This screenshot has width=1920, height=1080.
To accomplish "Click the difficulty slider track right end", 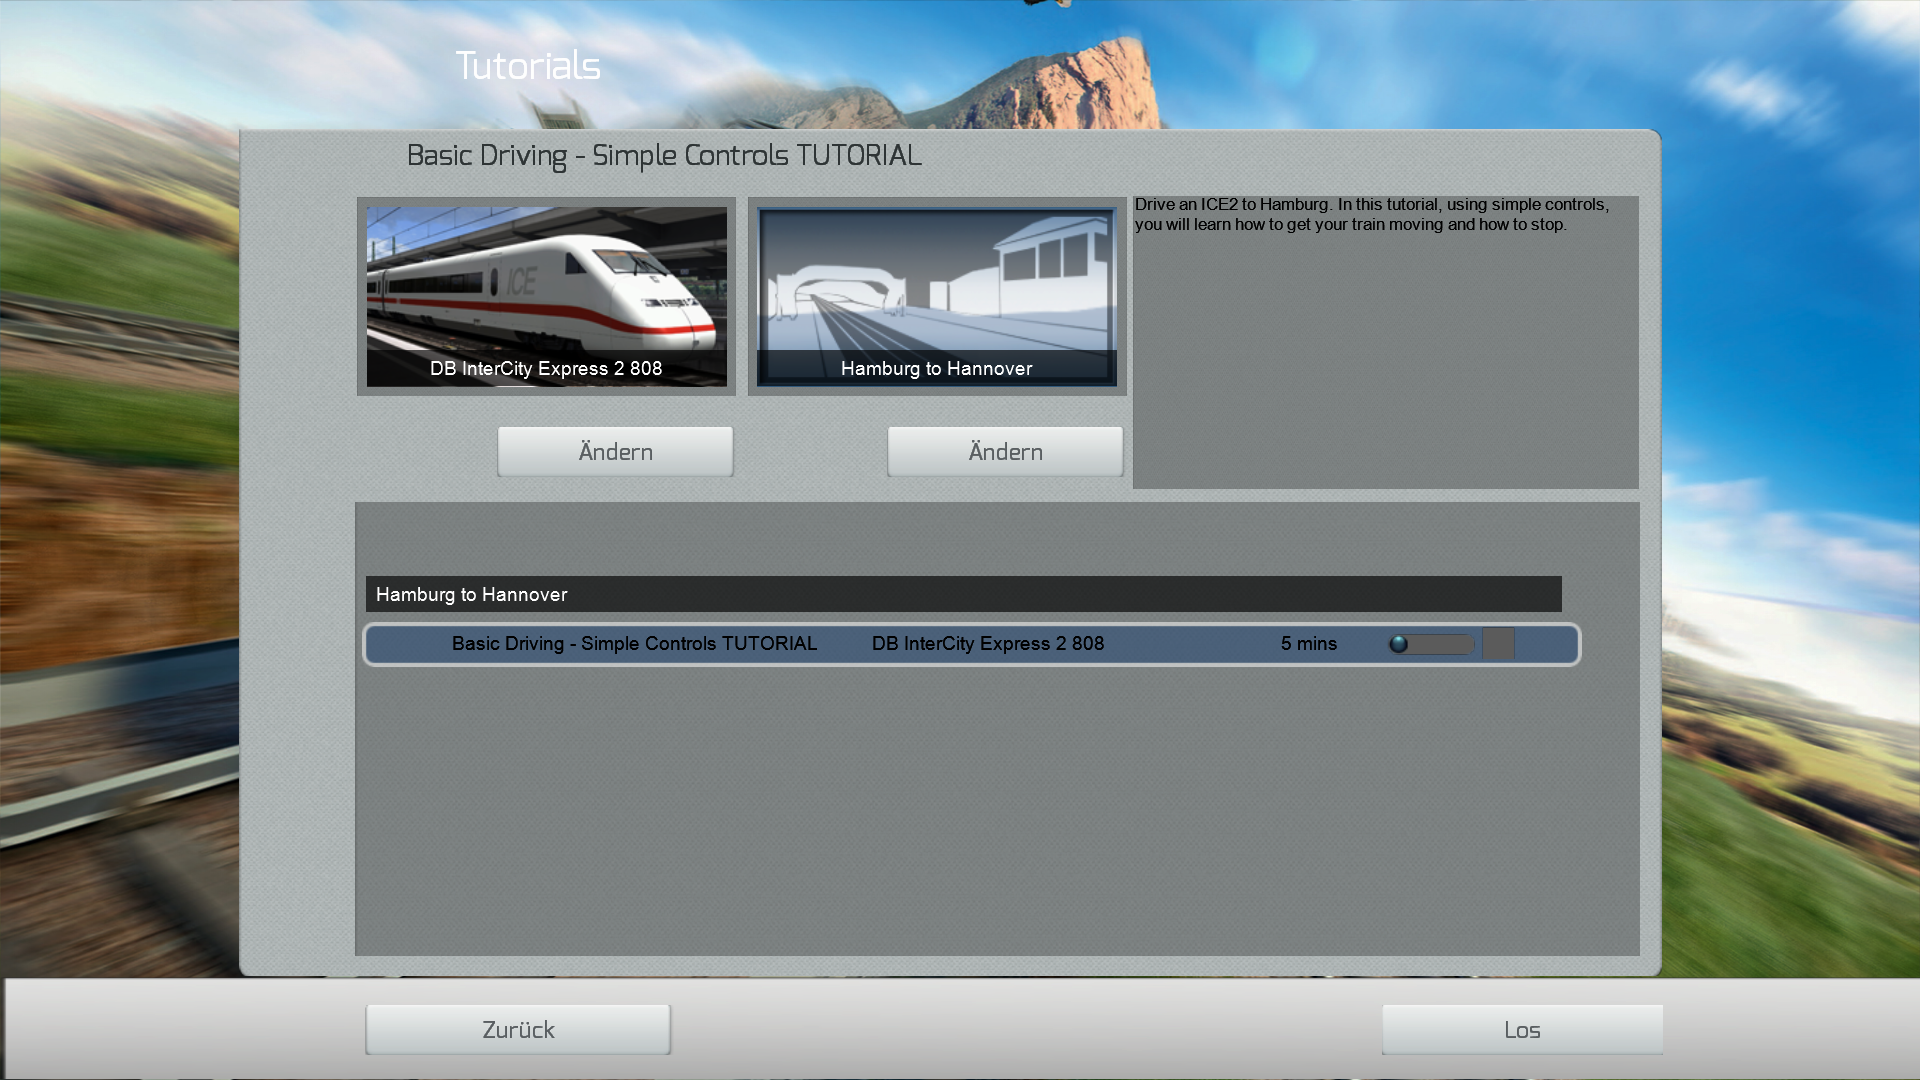I will click(1466, 644).
